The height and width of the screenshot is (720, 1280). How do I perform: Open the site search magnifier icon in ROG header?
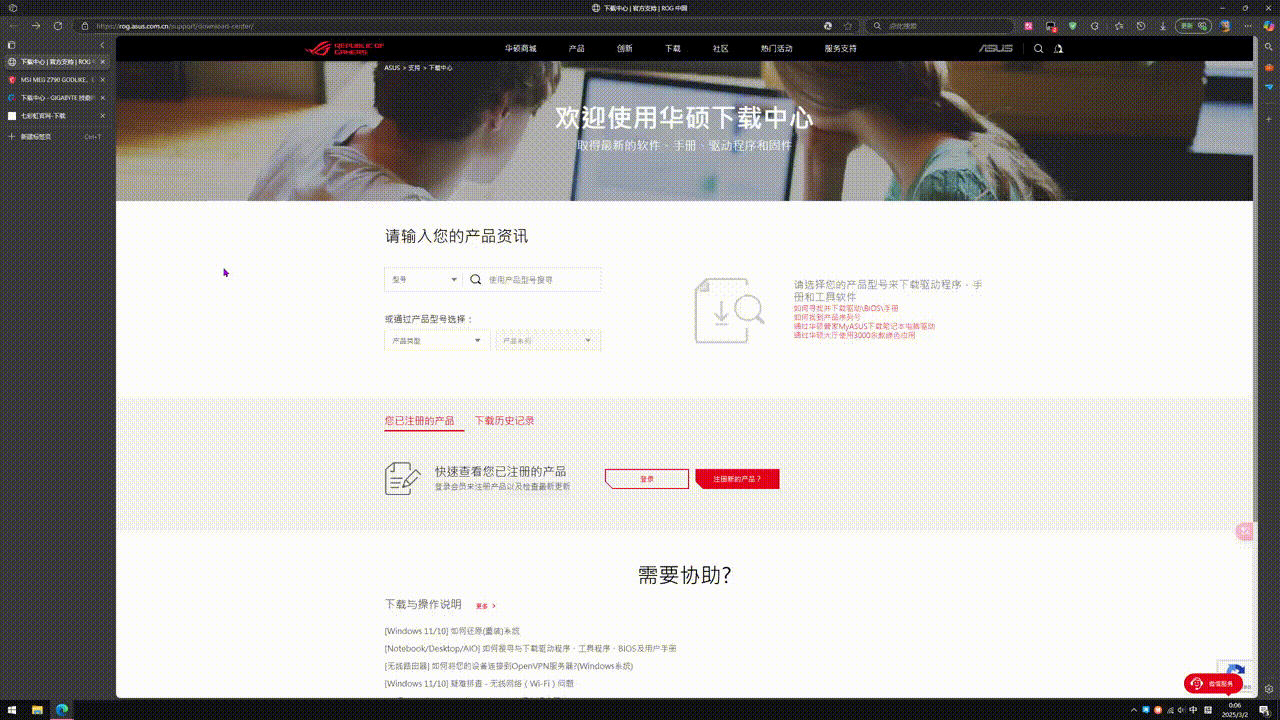(x=1038, y=48)
